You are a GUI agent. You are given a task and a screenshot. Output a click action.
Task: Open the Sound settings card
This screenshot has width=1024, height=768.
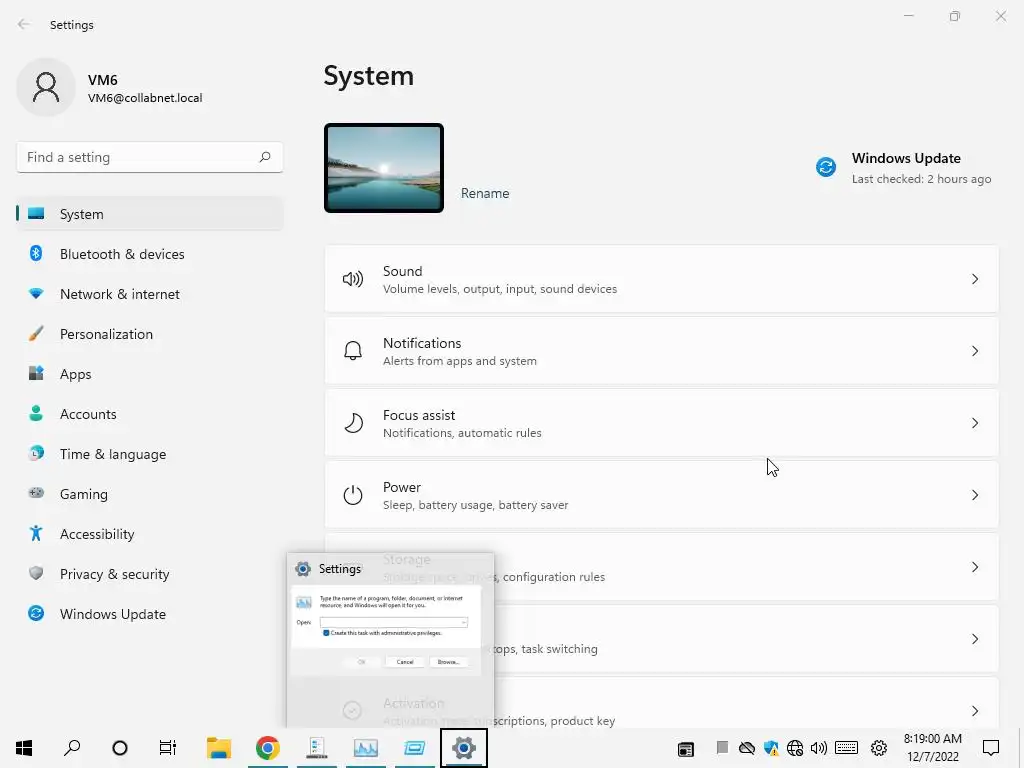tap(662, 280)
